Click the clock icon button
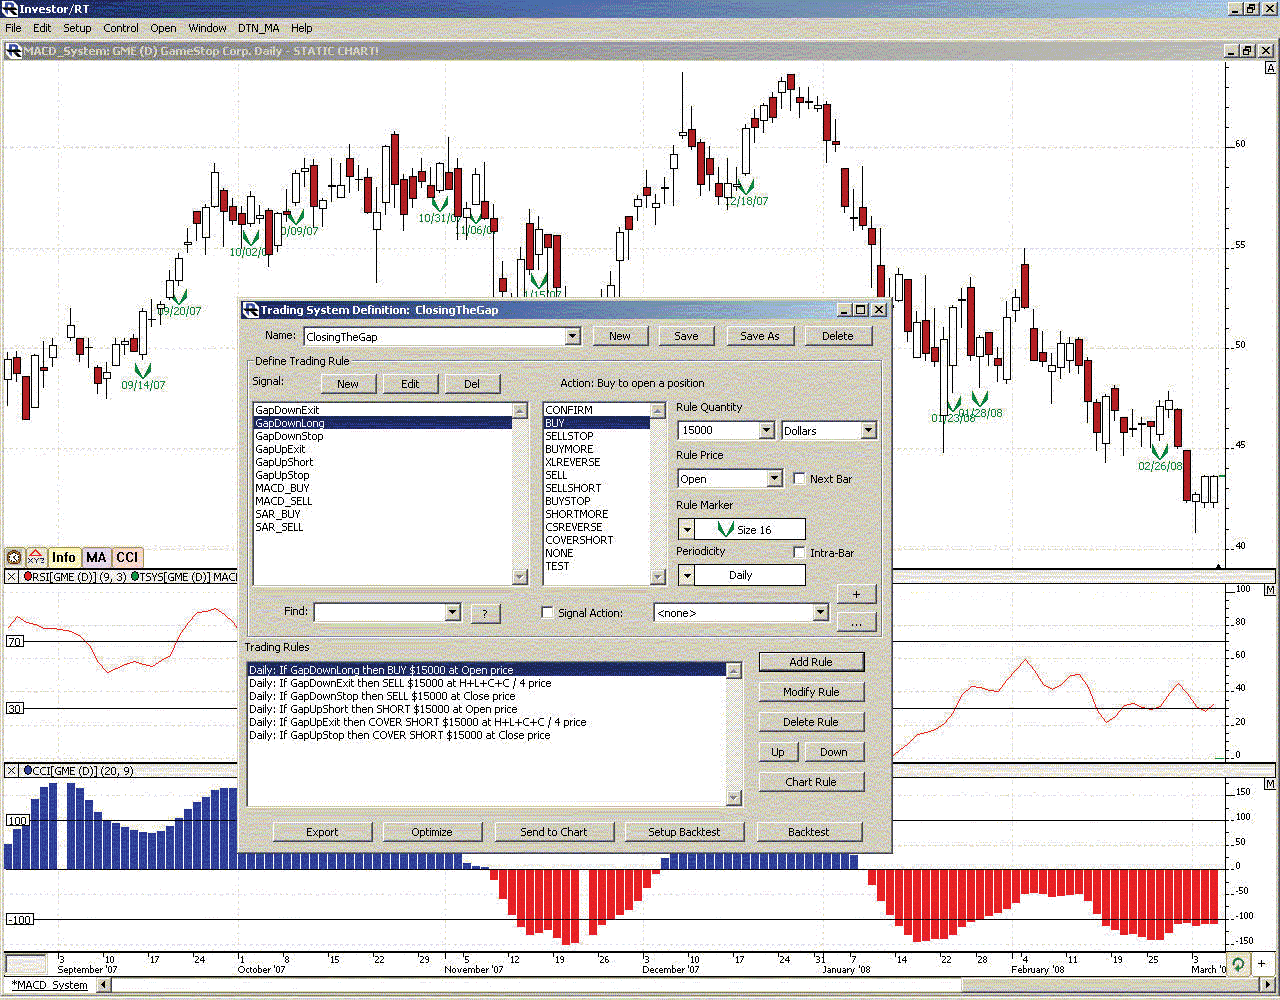 pyautogui.click(x=14, y=558)
